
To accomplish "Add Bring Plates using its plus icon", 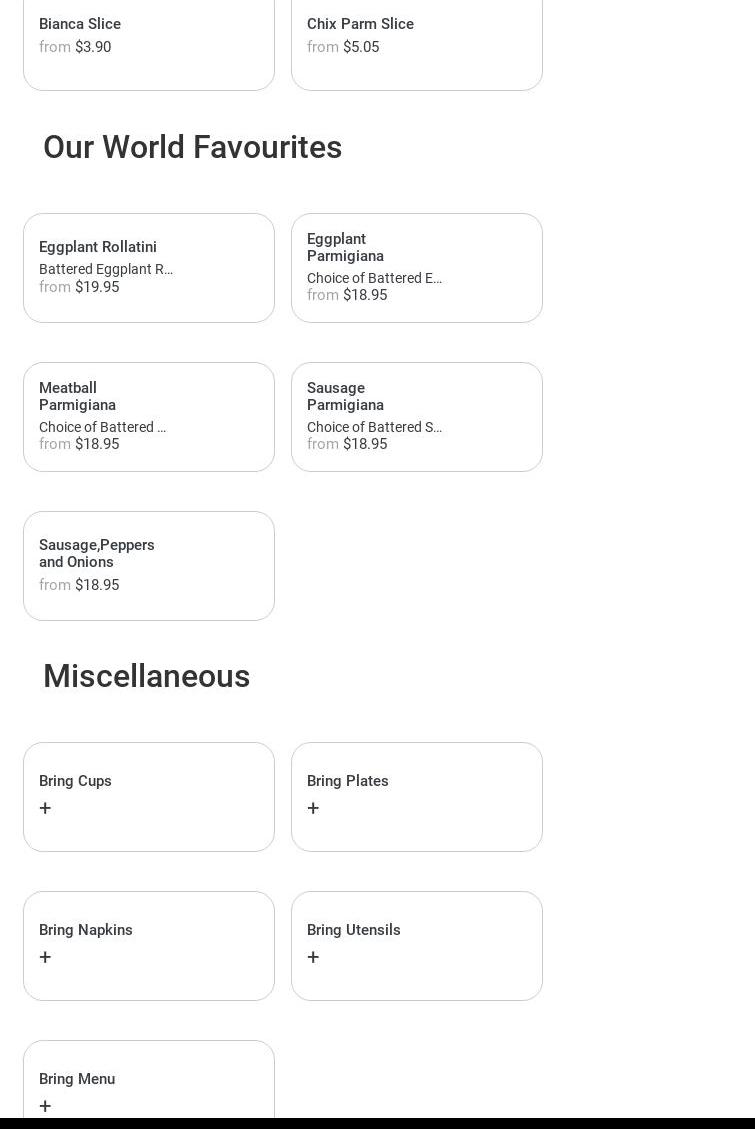I will [313, 808].
